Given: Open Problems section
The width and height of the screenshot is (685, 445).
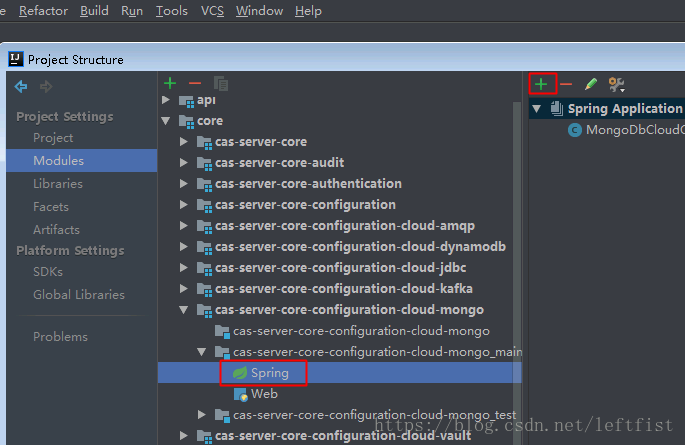Looking at the screenshot, I should click(x=60, y=337).
